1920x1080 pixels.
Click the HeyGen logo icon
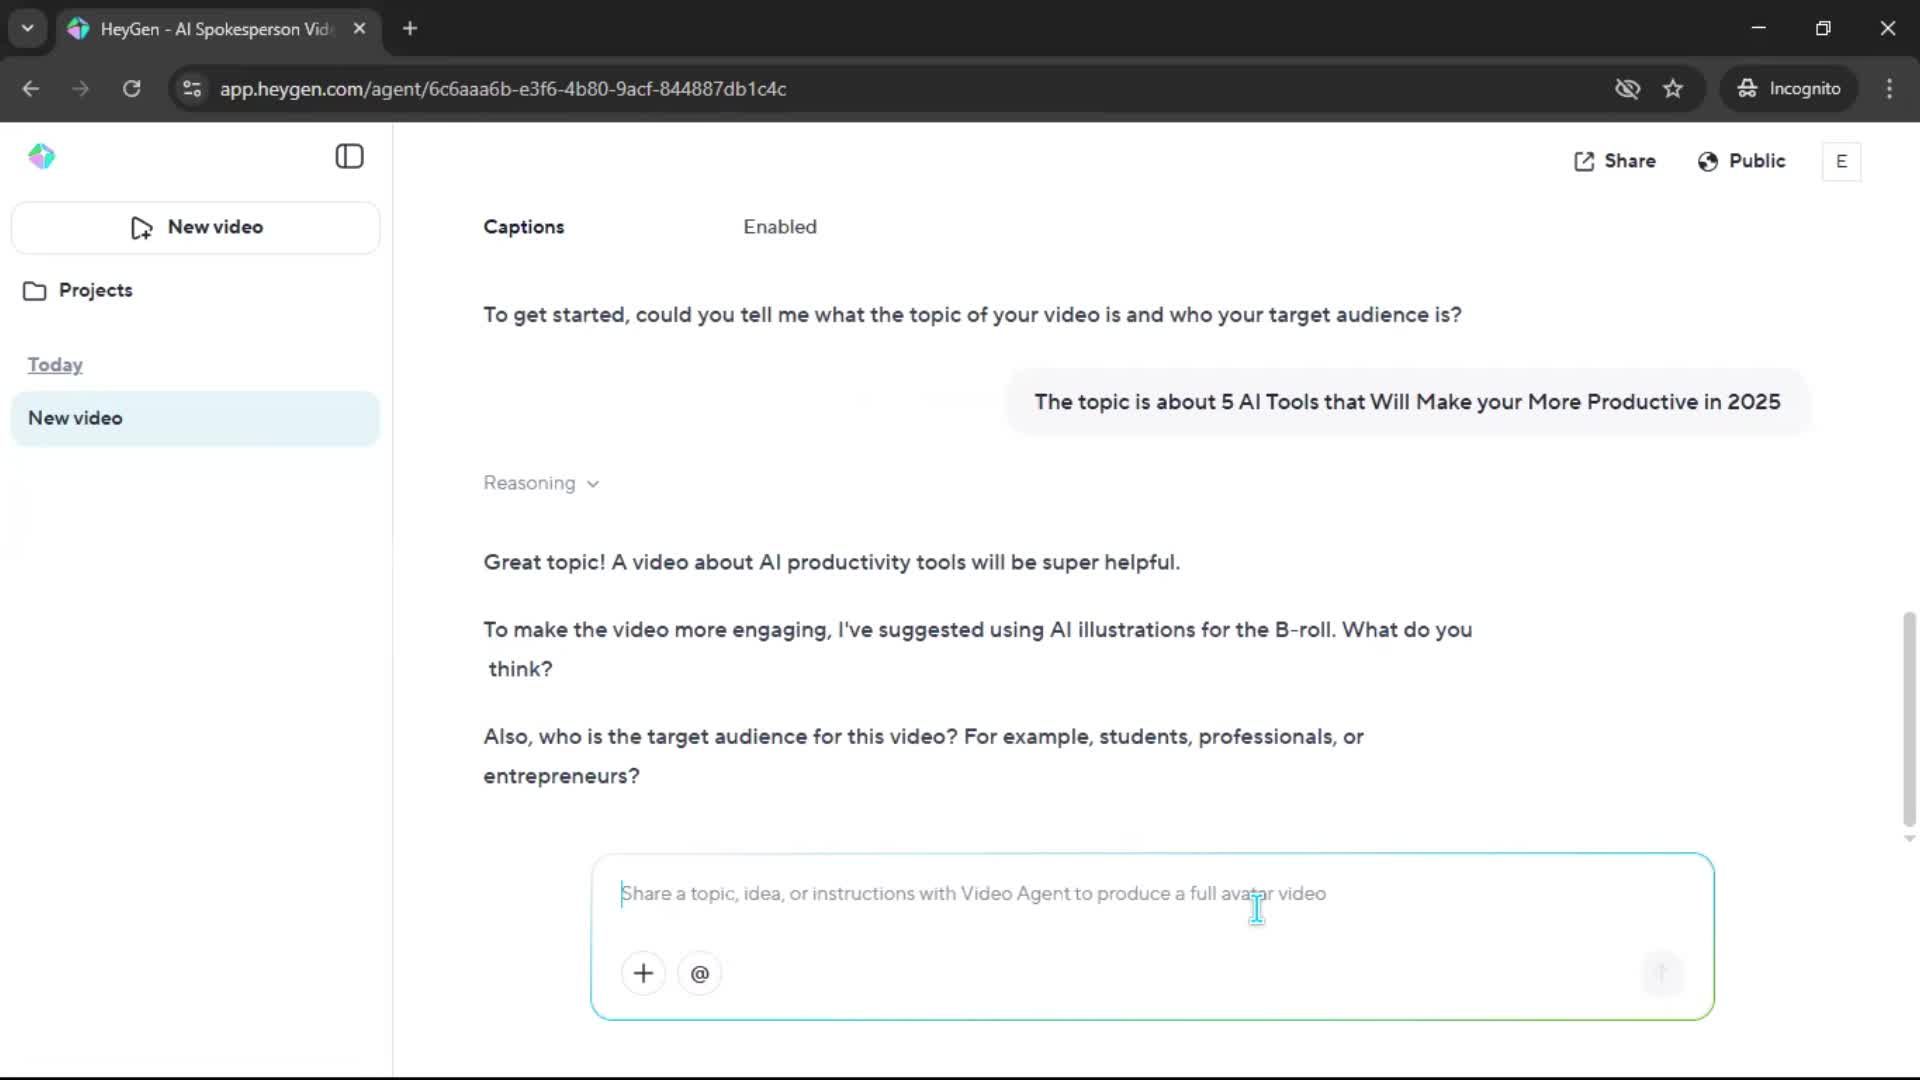pos(41,157)
